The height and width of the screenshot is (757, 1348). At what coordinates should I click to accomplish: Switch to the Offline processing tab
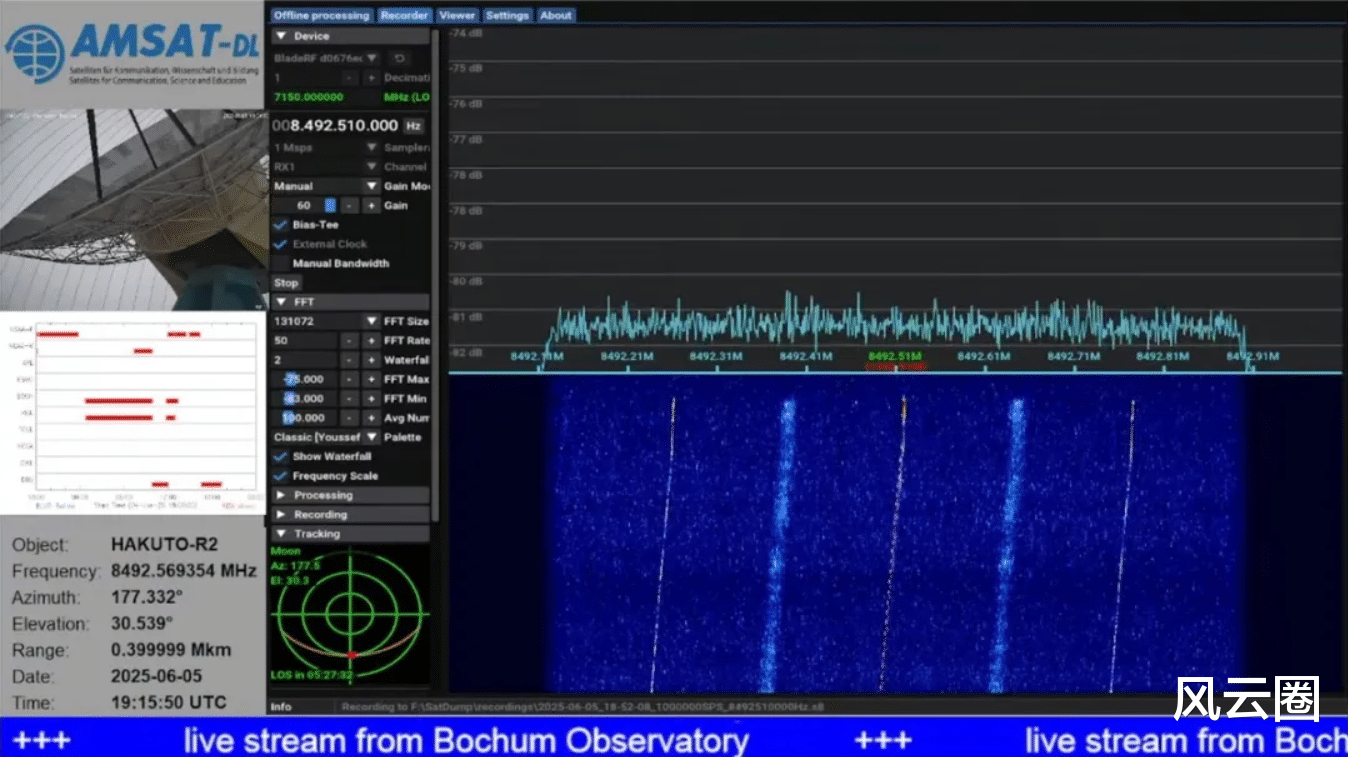[x=321, y=15]
